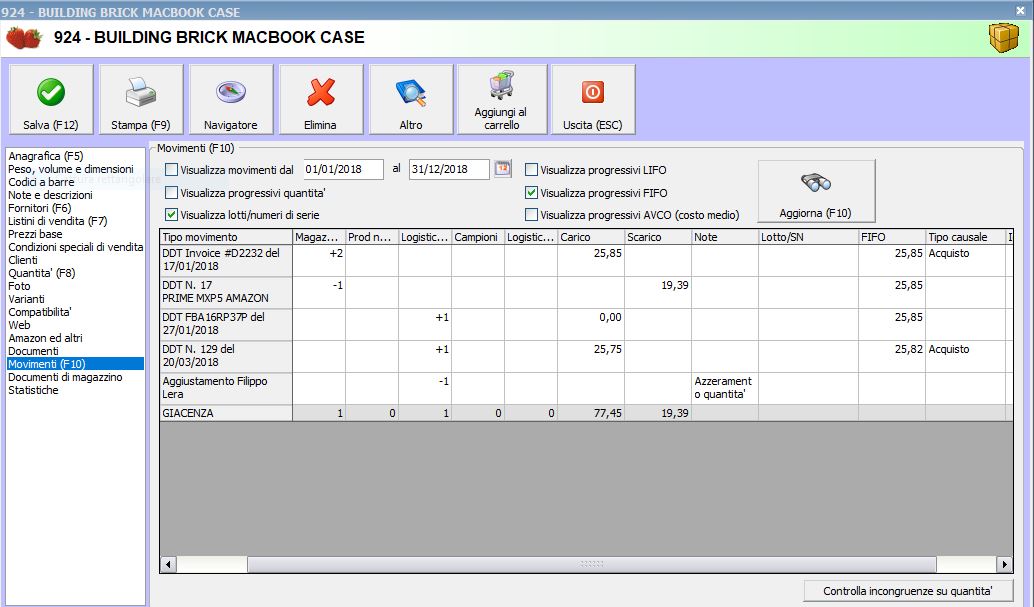Click the Elimina red X button

tap(320, 100)
